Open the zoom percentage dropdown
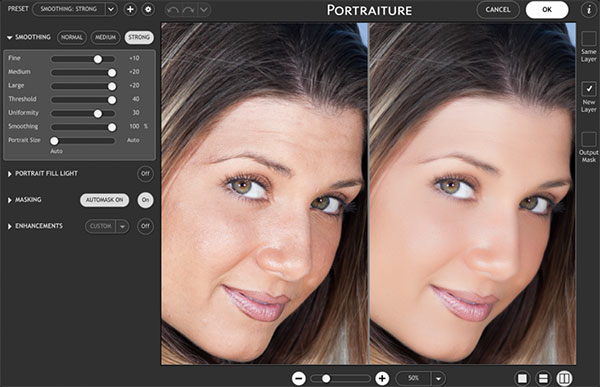Screen dimensions: 600x387 tap(439, 379)
